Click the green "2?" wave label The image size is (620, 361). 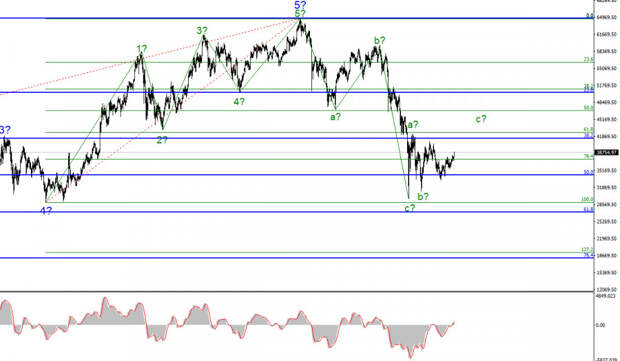click(162, 140)
